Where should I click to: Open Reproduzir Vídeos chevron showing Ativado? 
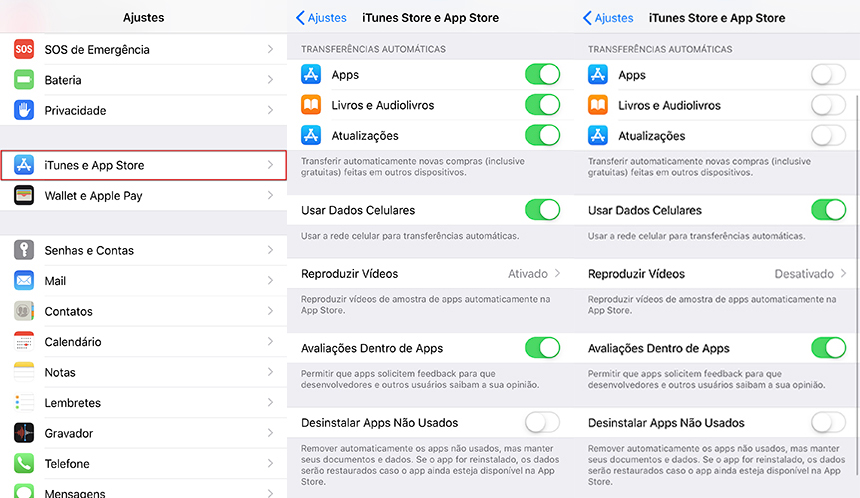[x=557, y=273]
